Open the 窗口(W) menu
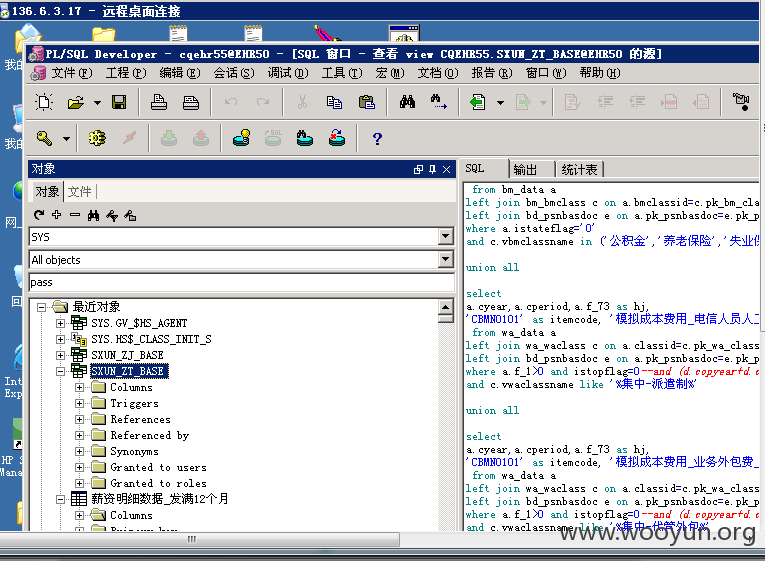The width and height of the screenshot is (765, 561). [545, 73]
